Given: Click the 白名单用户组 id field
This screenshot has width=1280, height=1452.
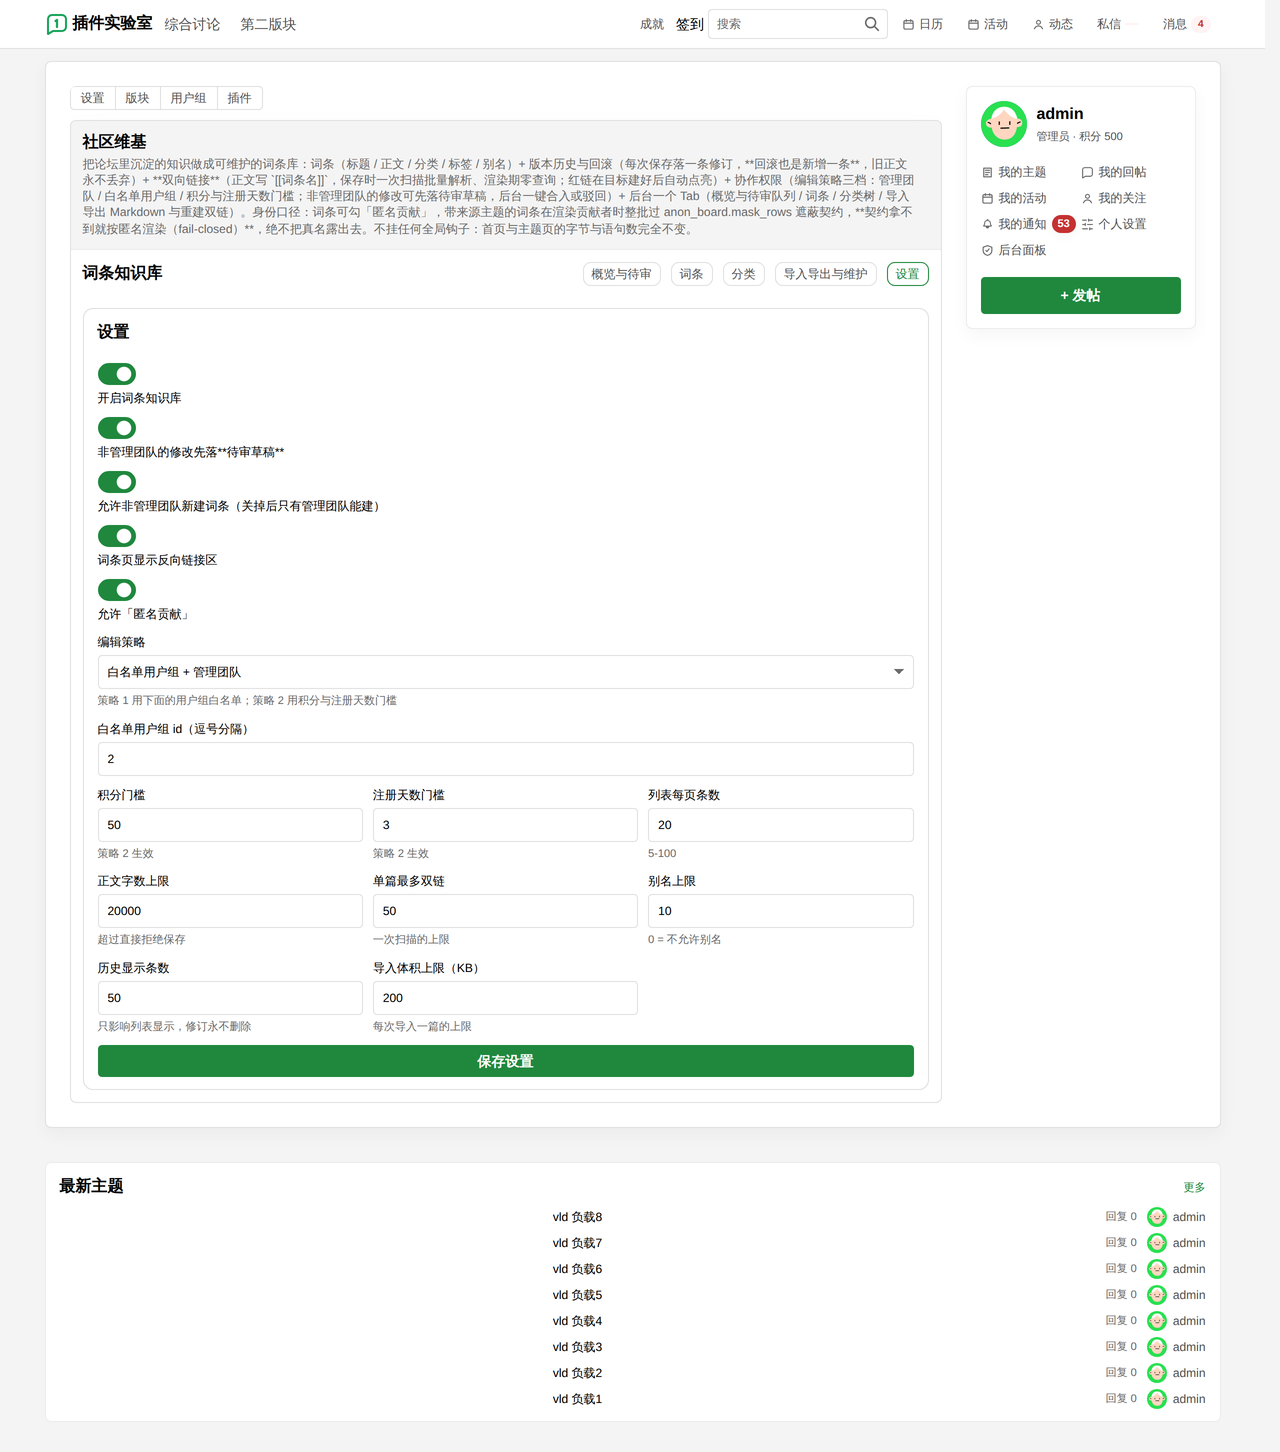Looking at the screenshot, I should [505, 759].
